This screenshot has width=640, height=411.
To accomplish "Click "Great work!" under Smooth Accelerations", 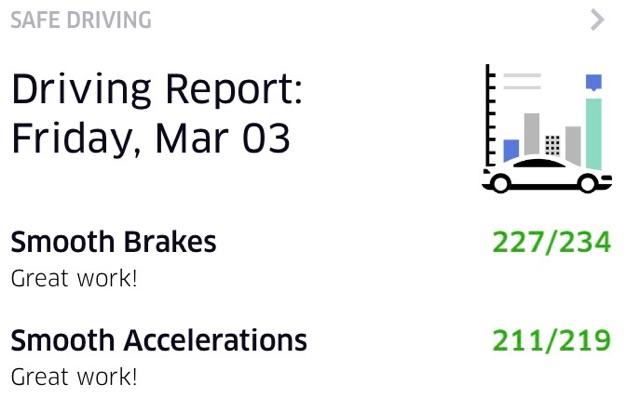I will coord(73,377).
